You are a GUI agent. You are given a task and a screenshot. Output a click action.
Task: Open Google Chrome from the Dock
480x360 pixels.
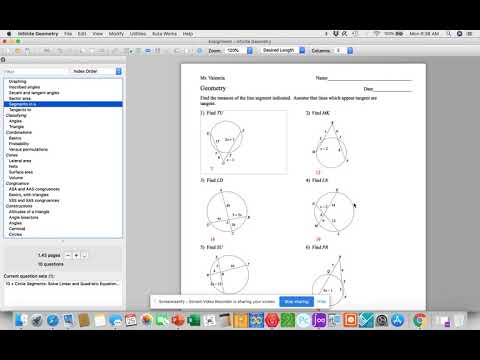(x=420, y=320)
